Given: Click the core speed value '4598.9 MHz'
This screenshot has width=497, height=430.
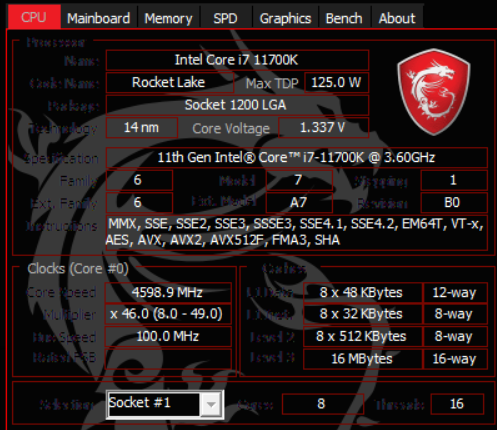Looking at the screenshot, I should (x=168, y=293).
